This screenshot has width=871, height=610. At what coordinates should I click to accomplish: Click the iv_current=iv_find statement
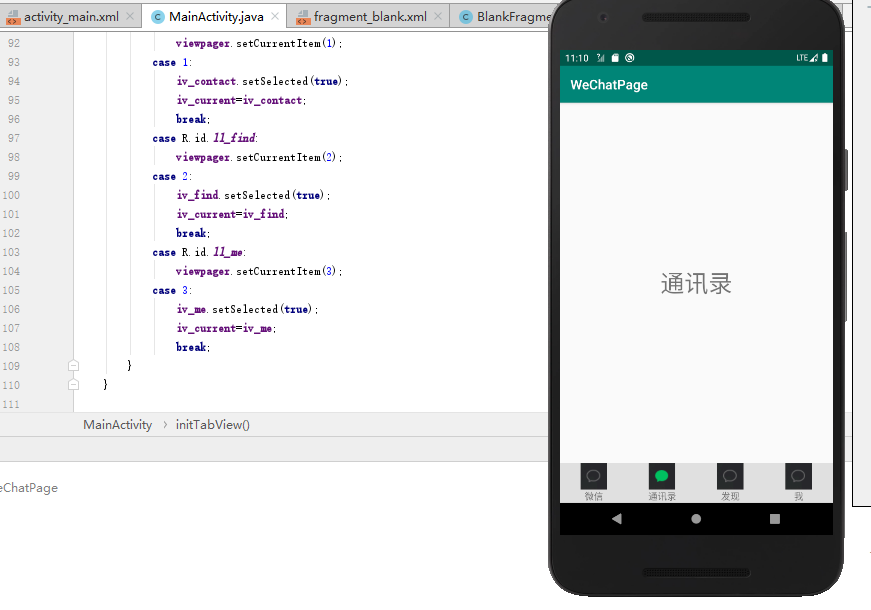[x=232, y=214]
